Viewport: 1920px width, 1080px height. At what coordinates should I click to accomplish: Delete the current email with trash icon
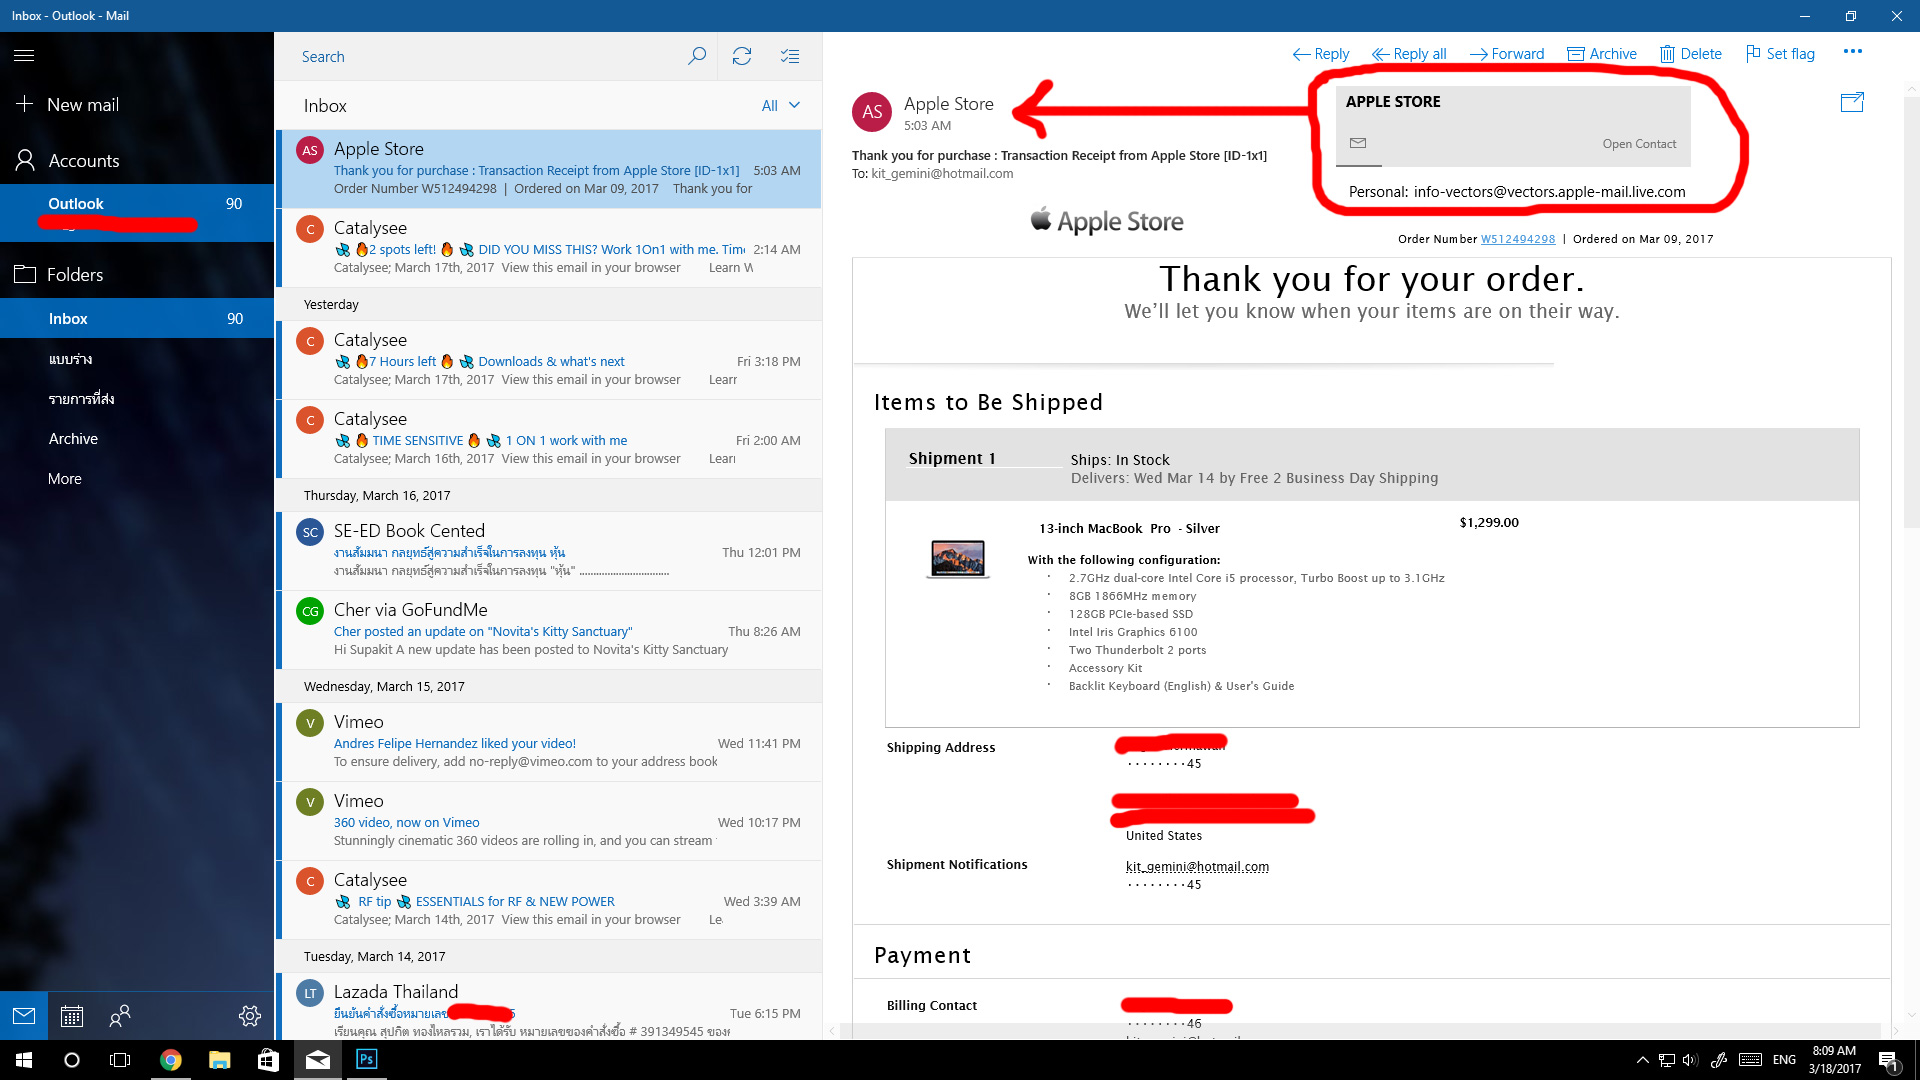1690,54
